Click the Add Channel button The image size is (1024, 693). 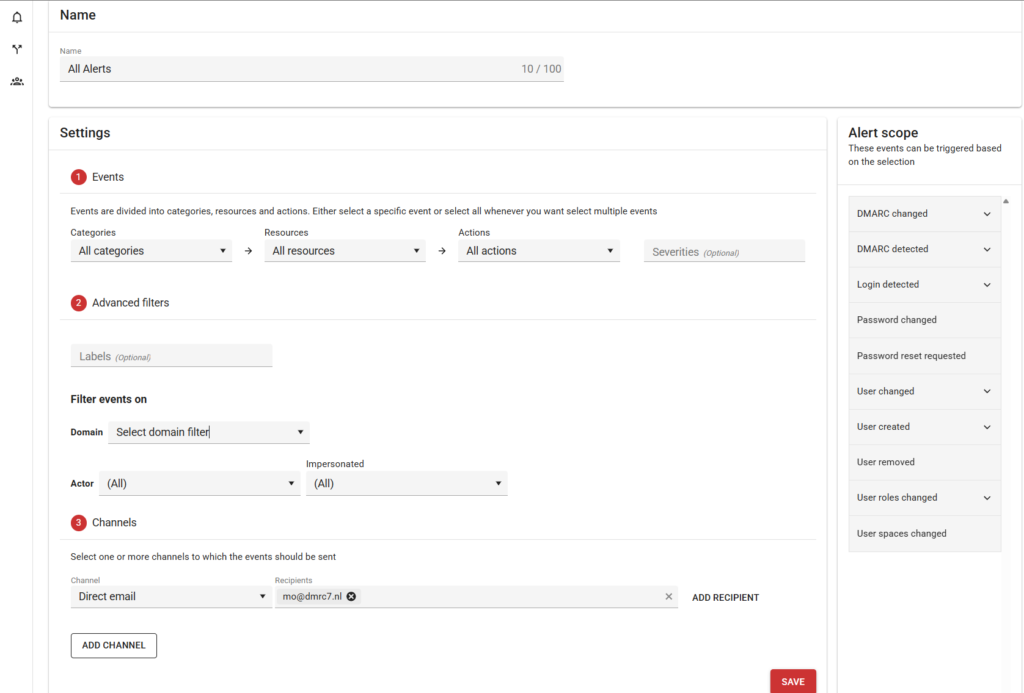[113, 646]
